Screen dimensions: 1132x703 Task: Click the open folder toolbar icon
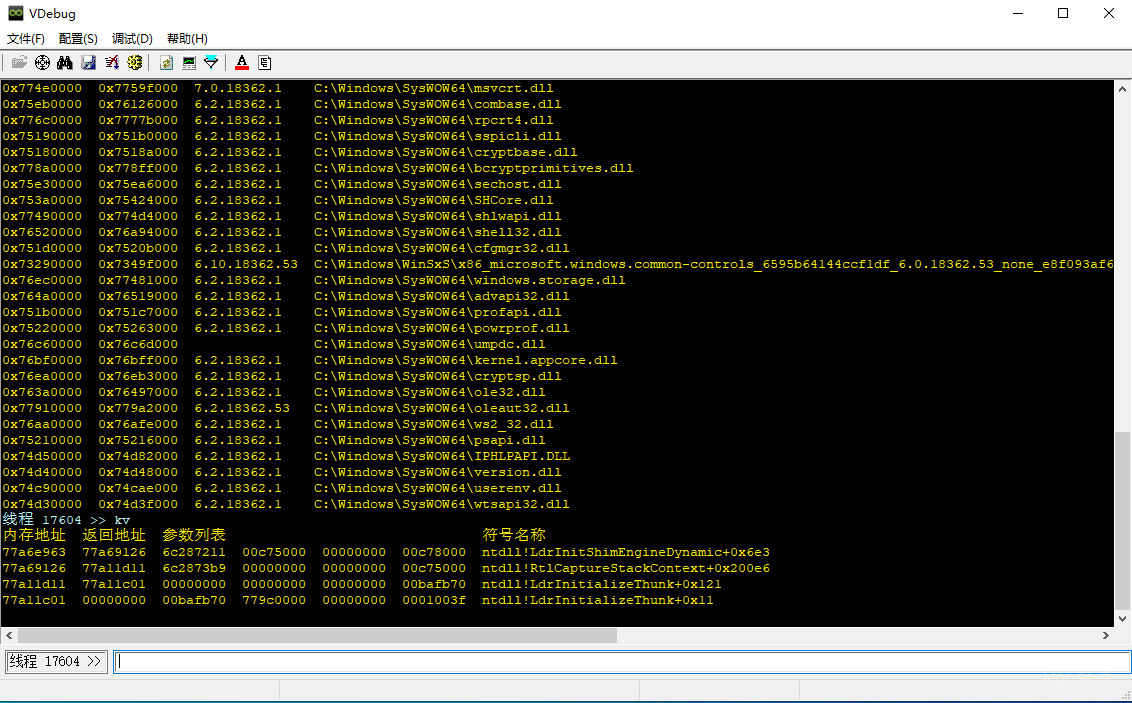[19, 63]
